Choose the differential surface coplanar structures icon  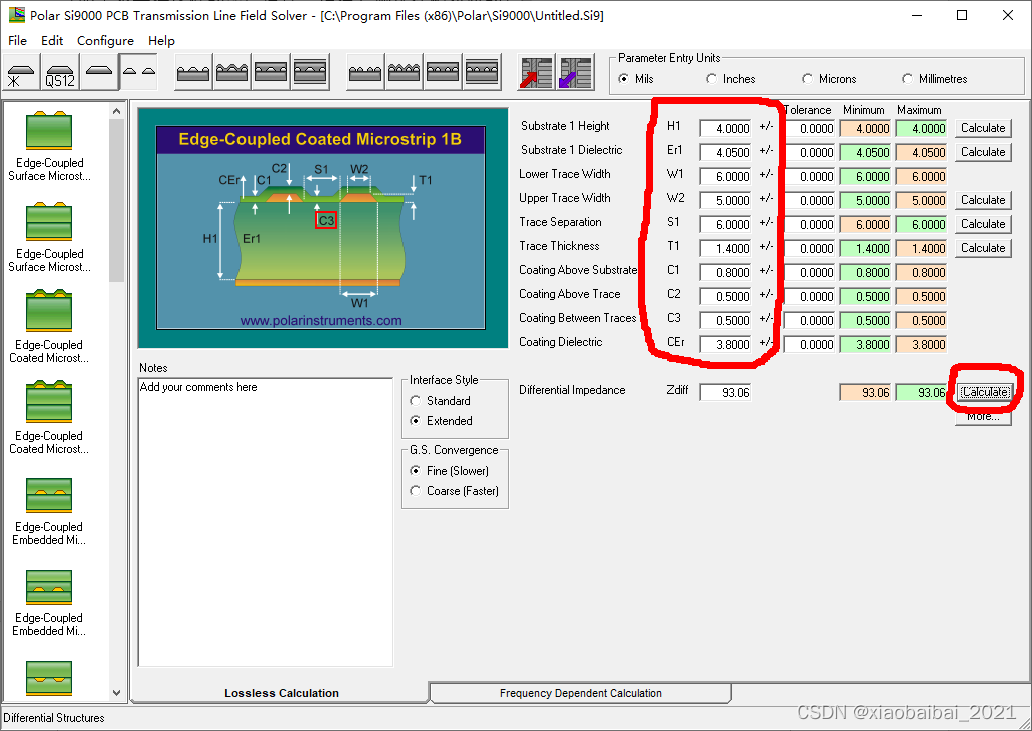[365, 72]
